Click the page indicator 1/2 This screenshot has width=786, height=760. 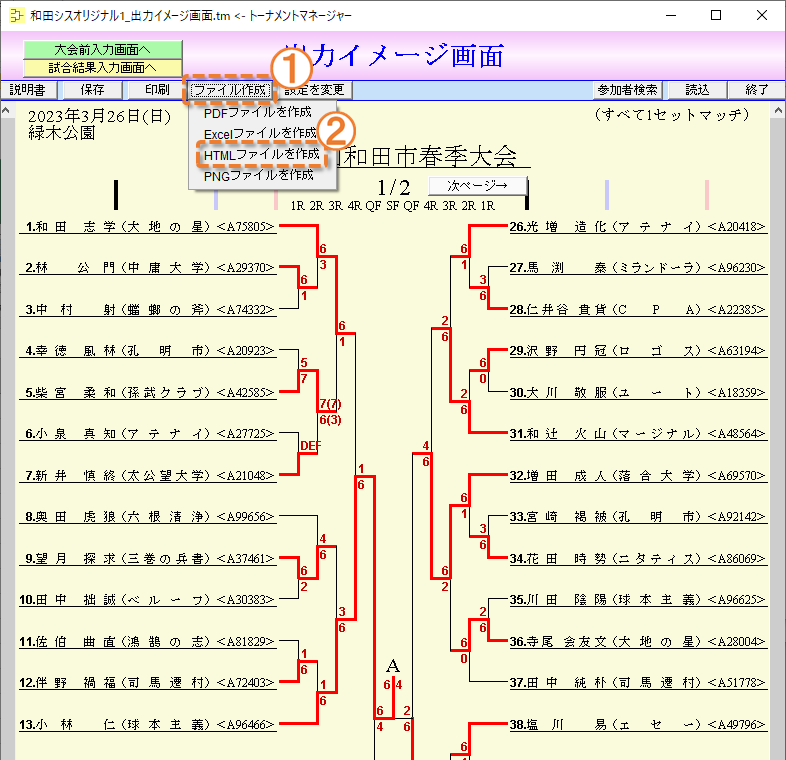click(394, 187)
